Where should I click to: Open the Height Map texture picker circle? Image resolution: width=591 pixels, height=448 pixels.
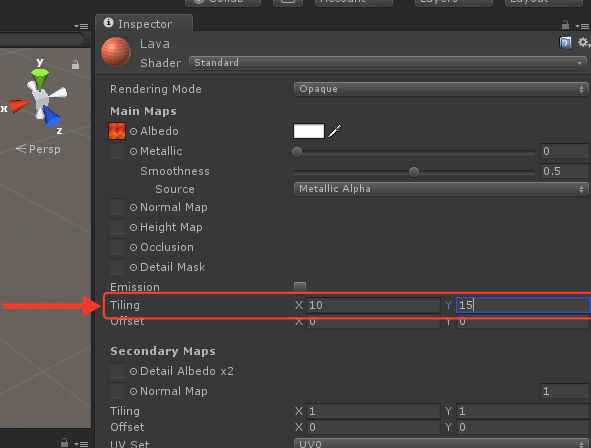click(x=133, y=228)
